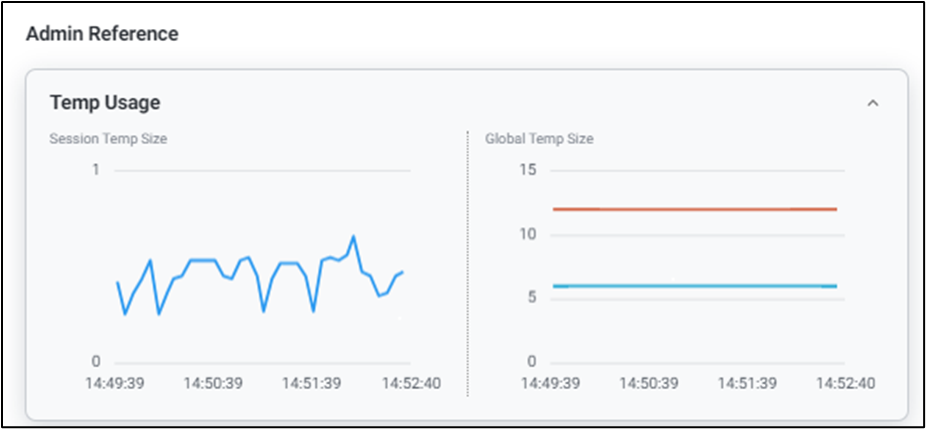This screenshot has width=926, height=429.
Task: Select the Global Temp Size chart label
Action: coord(539,139)
